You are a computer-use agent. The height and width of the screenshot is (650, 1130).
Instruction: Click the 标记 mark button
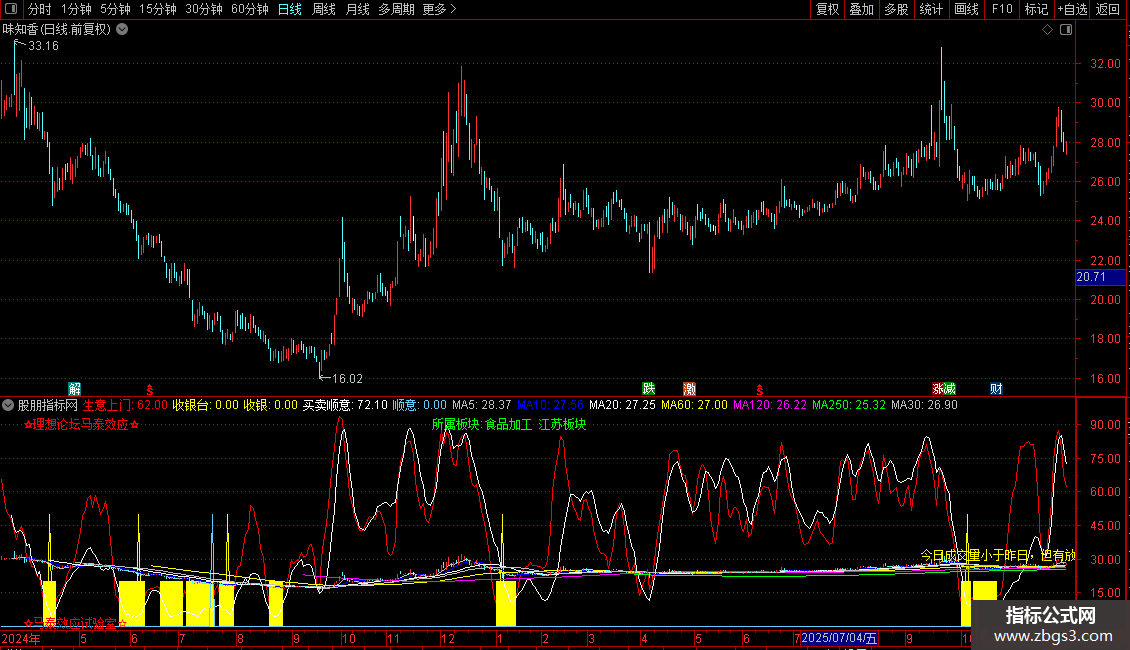1036,9
